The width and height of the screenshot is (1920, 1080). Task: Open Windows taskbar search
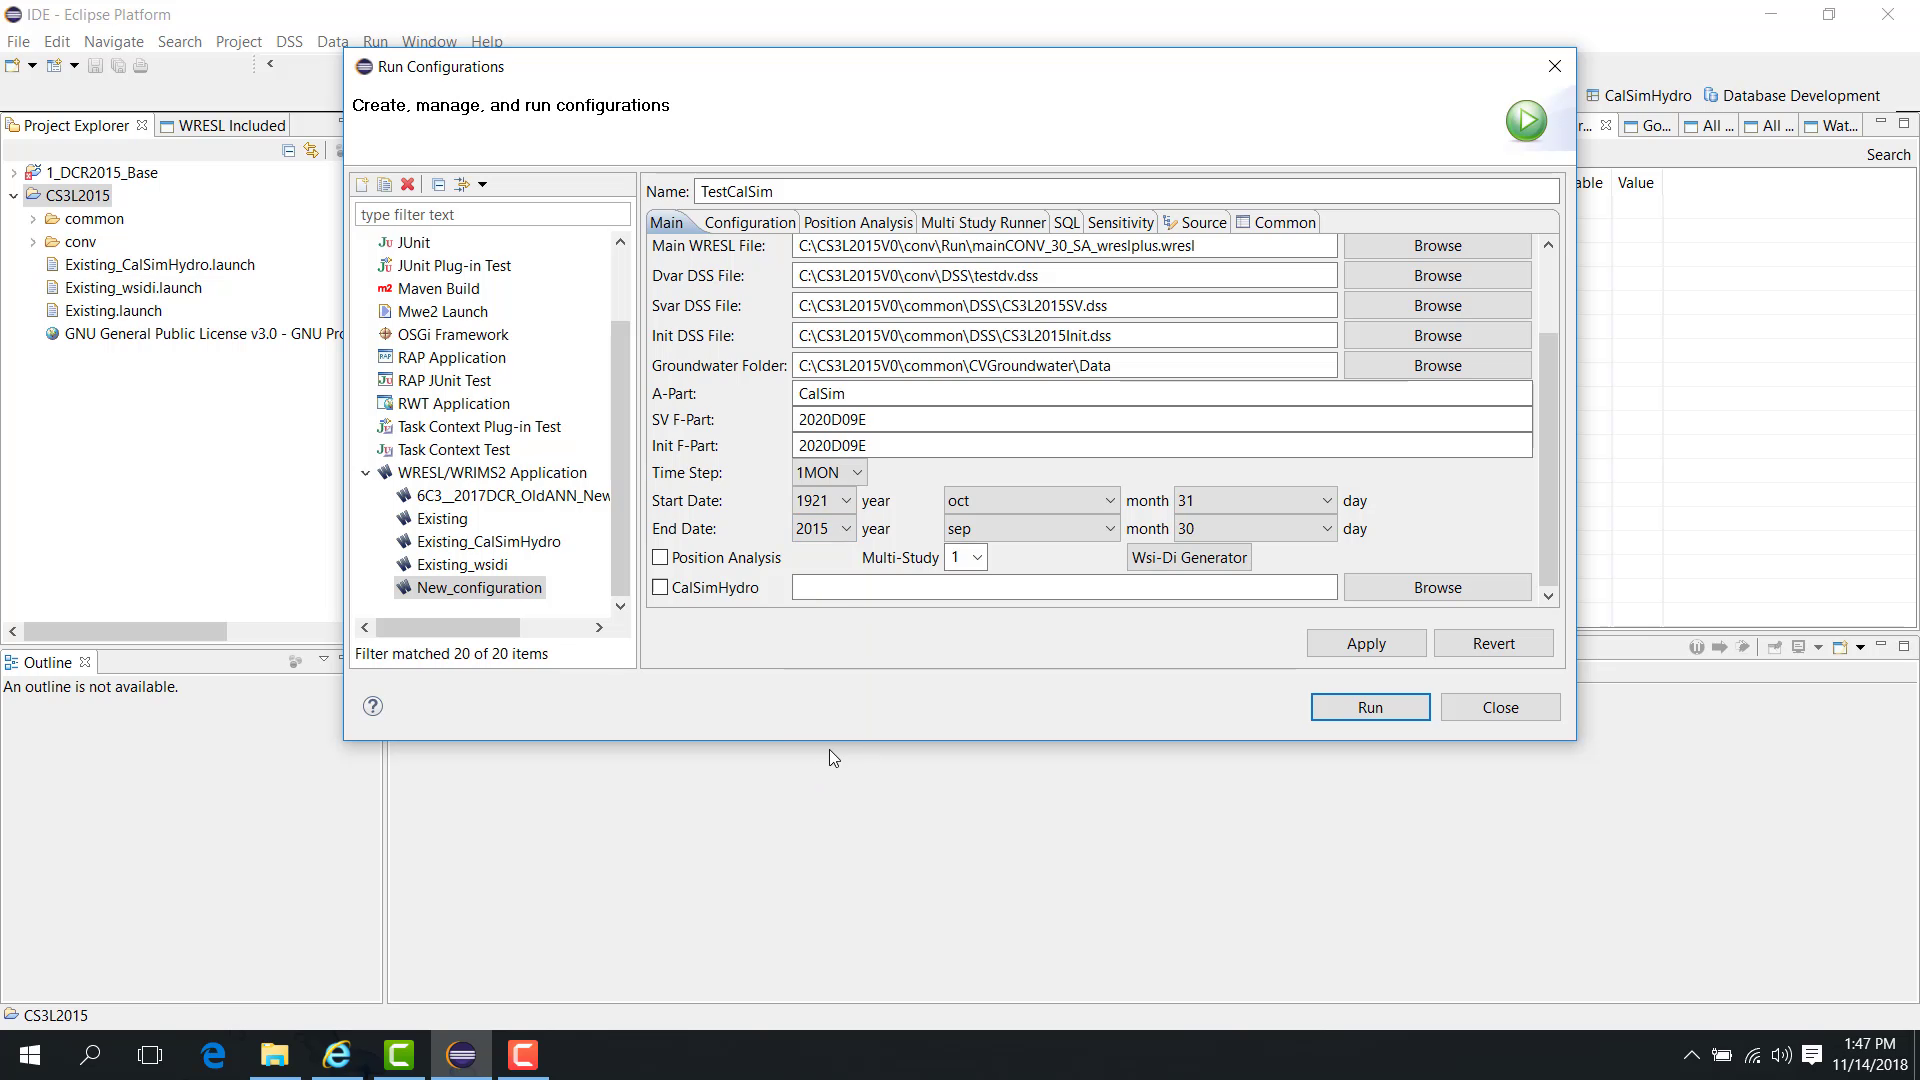coord(90,1055)
